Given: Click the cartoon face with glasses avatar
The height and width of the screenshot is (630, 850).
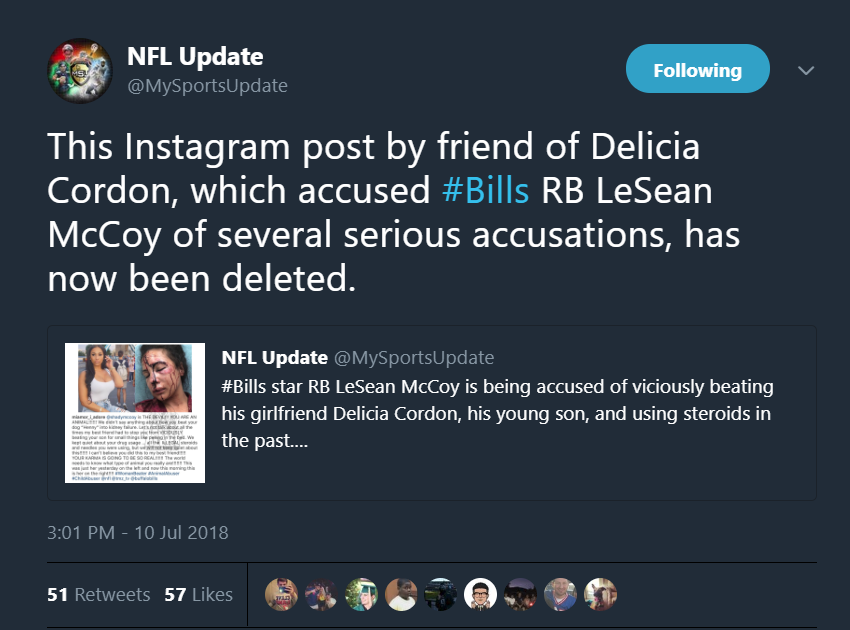Looking at the screenshot, I should [480, 594].
